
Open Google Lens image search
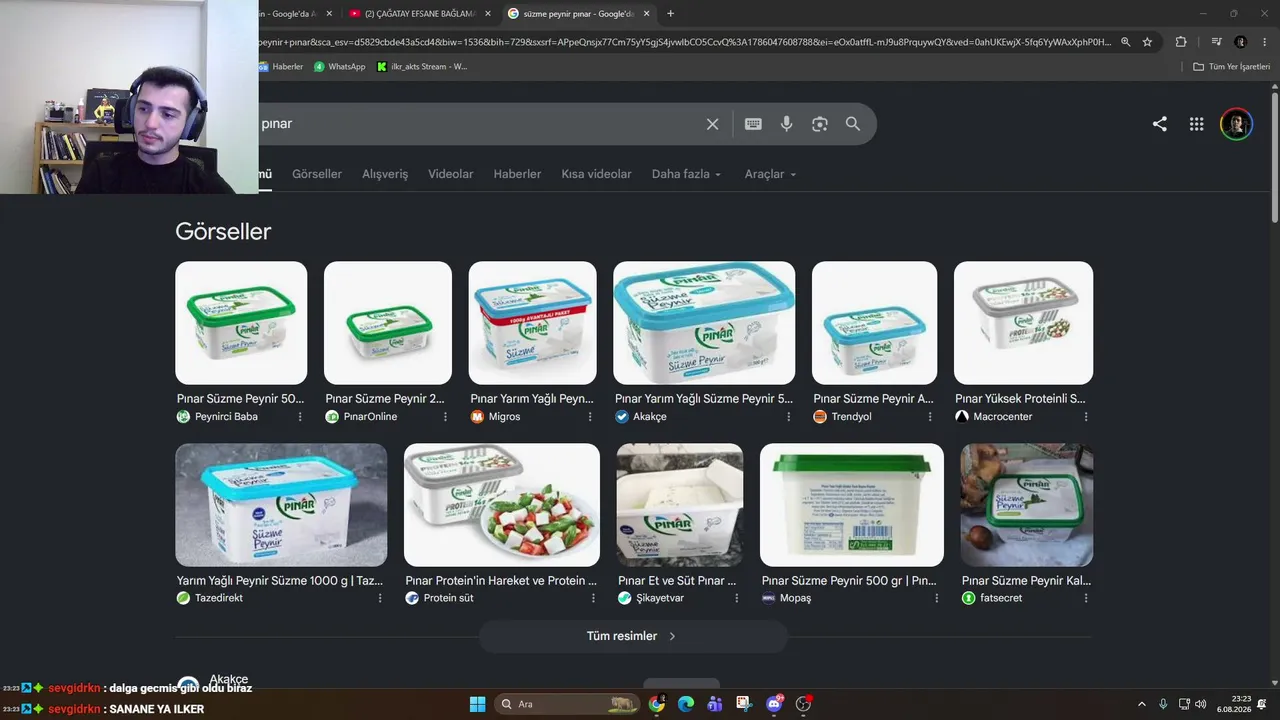pos(820,124)
